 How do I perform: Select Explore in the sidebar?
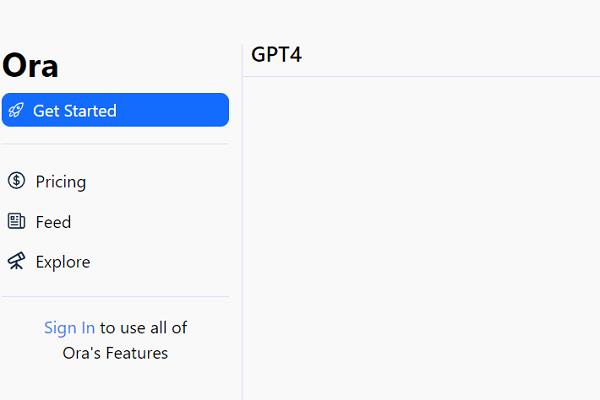tap(62, 261)
